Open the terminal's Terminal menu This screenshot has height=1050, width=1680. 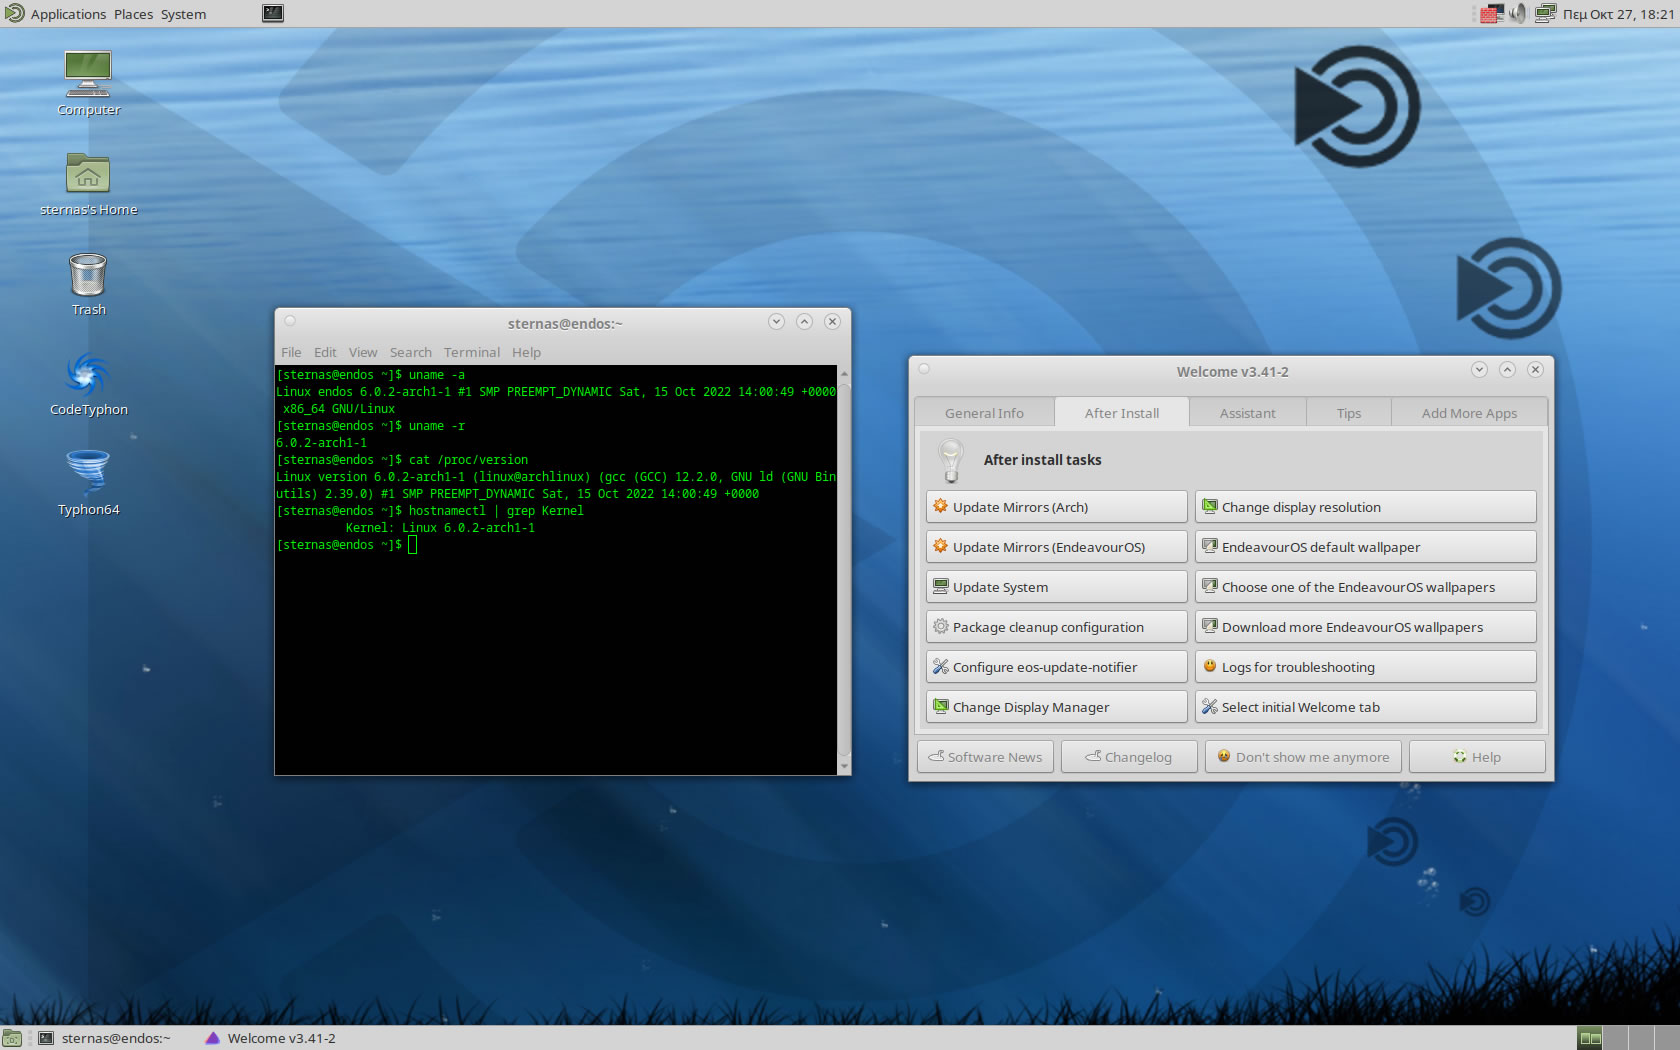472,352
